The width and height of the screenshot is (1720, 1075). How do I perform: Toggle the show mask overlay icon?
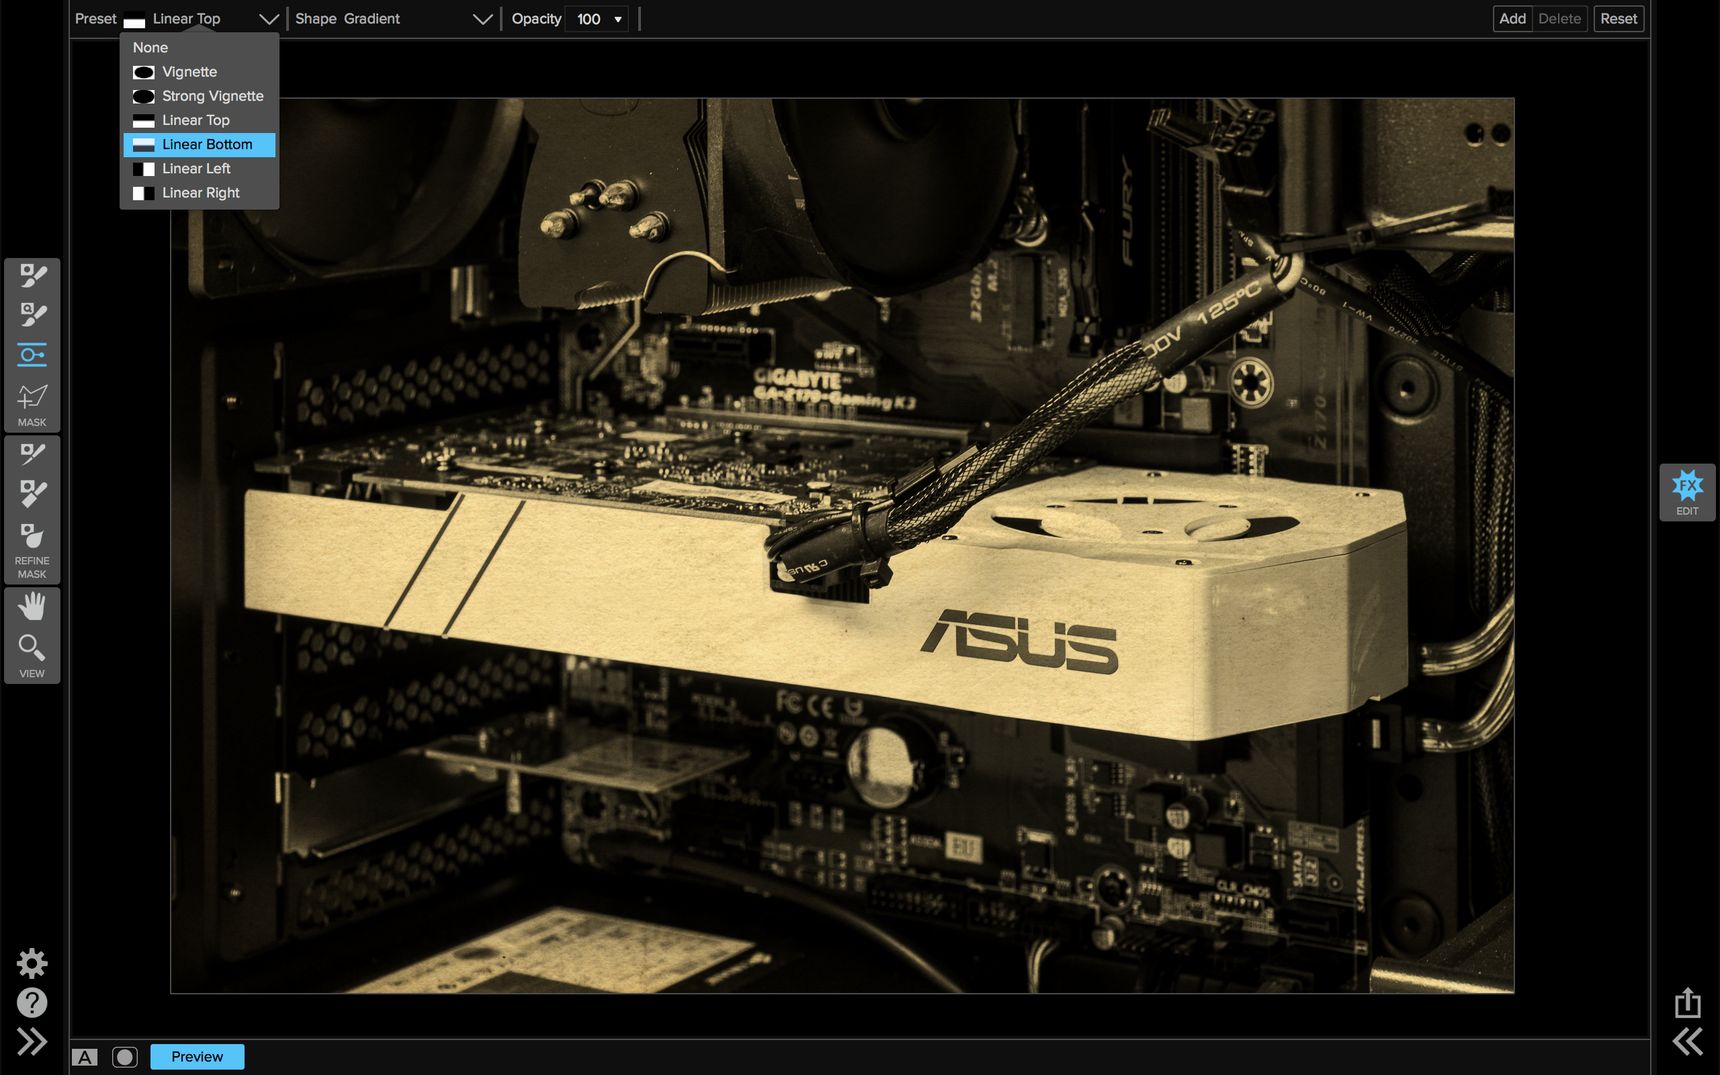click(125, 1057)
